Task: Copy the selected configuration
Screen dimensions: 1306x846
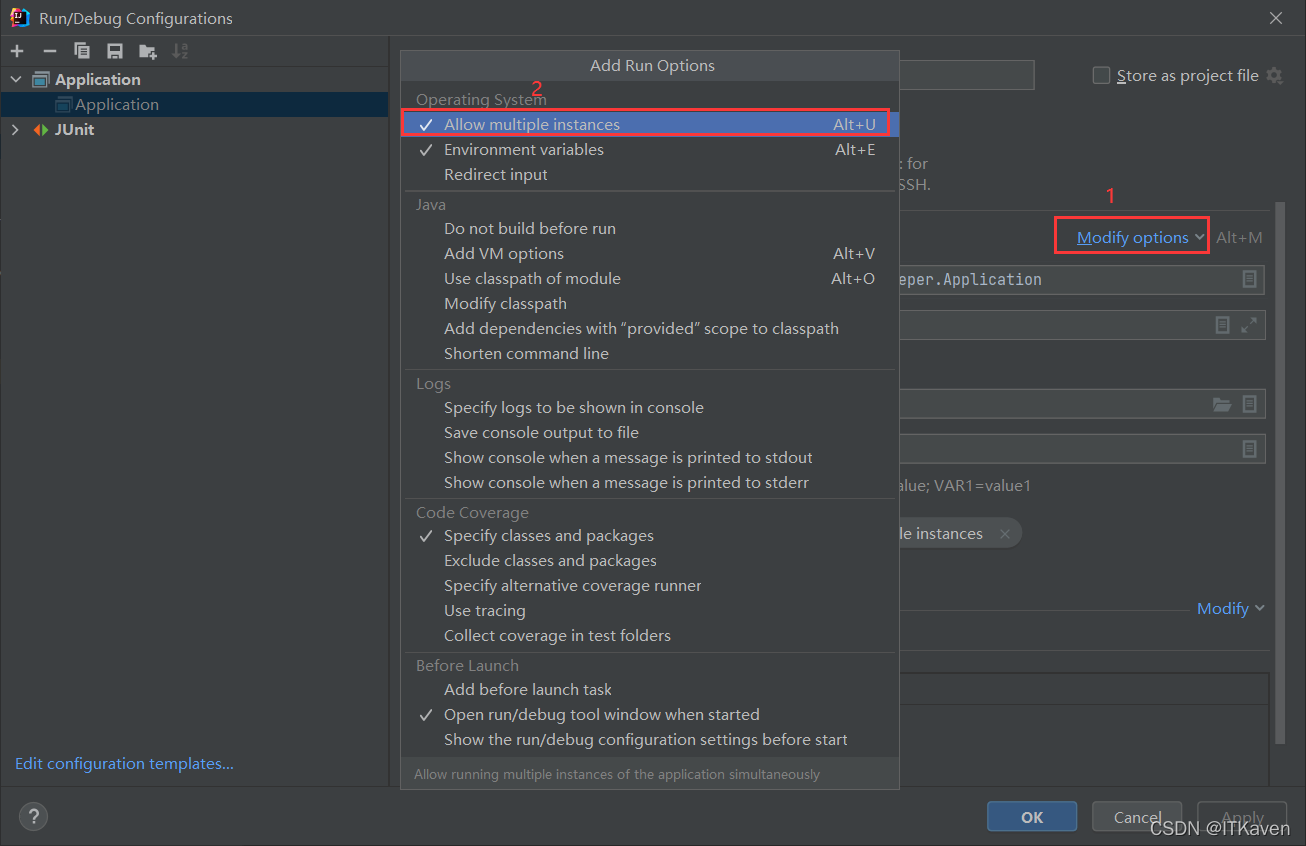Action: coord(82,51)
